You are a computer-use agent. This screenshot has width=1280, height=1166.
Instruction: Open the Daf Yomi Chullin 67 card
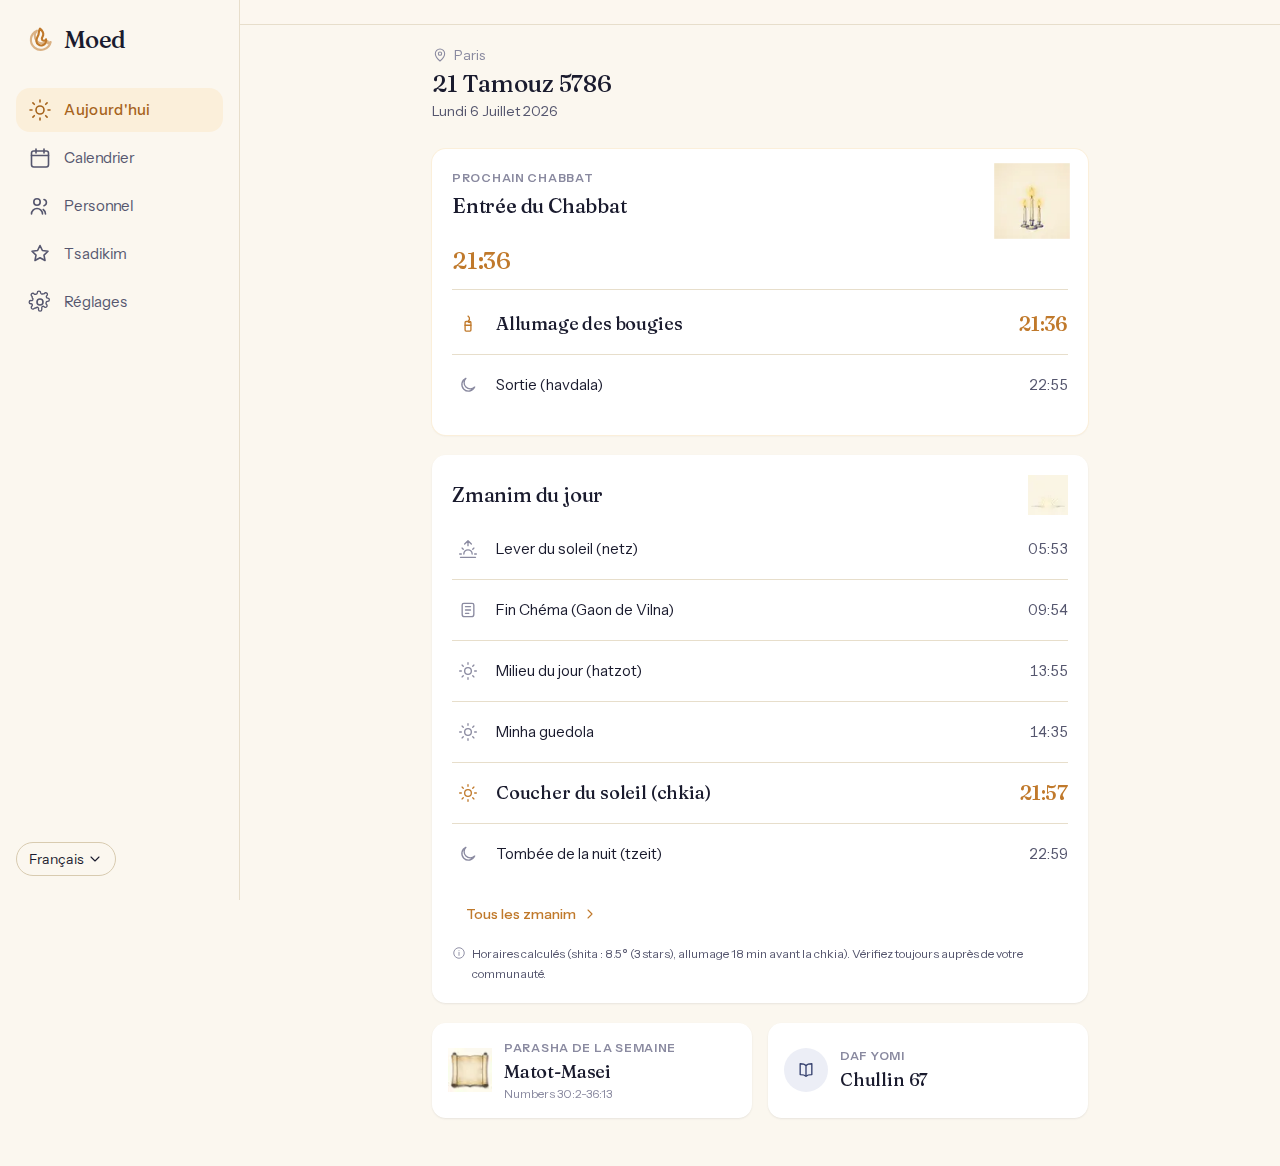click(928, 1070)
